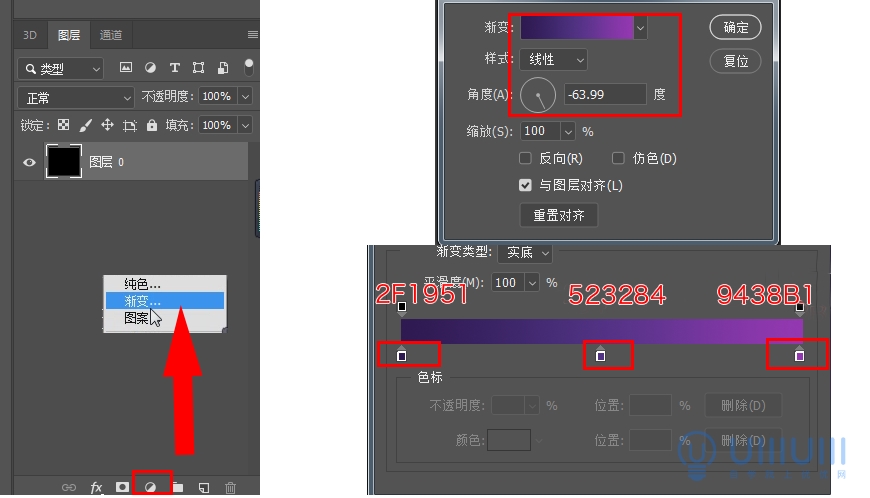
Task: Lock all padlock icon
Action: 151,125
